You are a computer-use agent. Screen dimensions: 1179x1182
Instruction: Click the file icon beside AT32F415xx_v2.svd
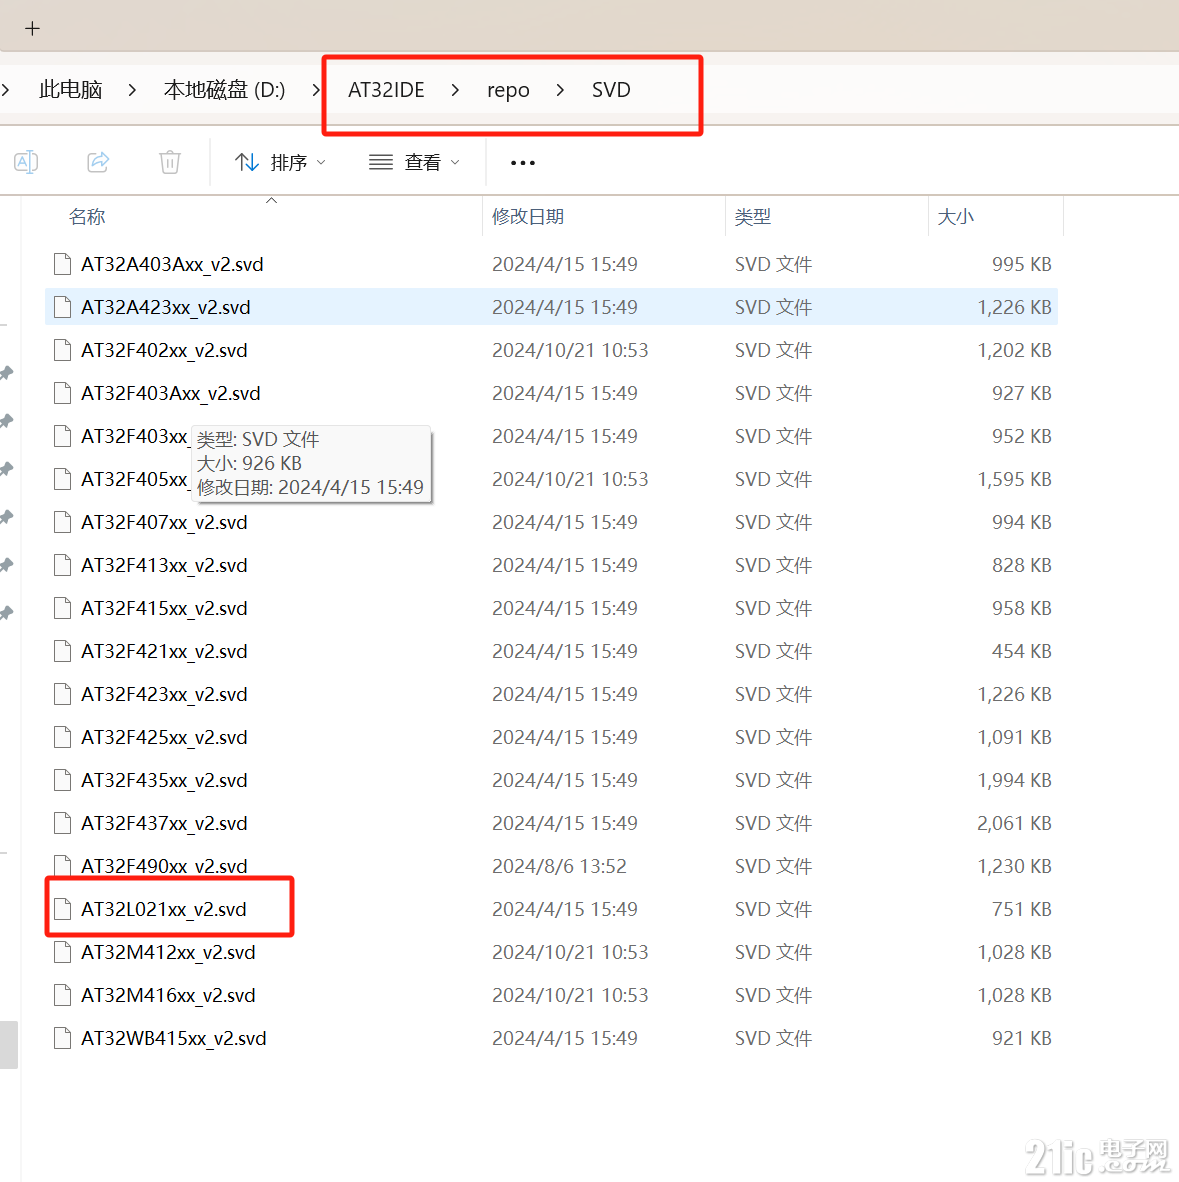[x=63, y=608]
